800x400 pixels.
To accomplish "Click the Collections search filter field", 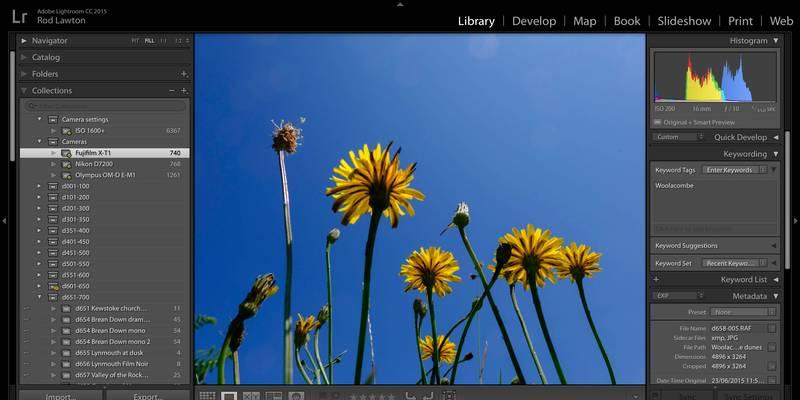I will point(106,106).
